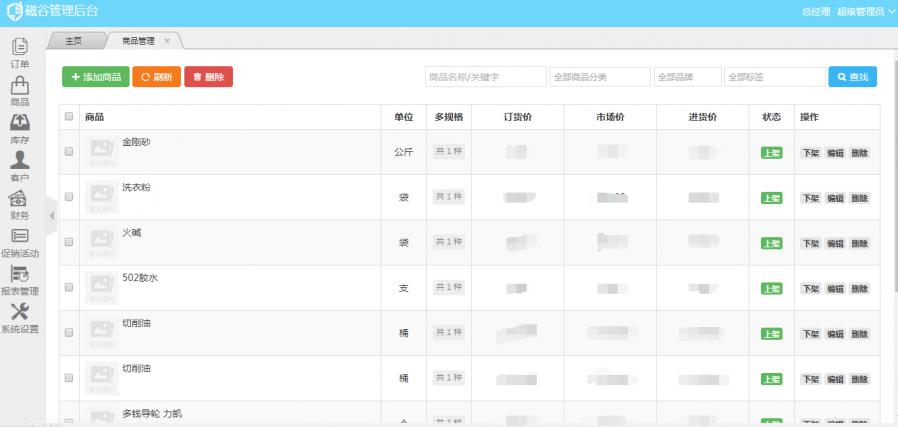Open the 库存 inventory sidebar icon
Image resolution: width=898 pixels, height=427 pixels.
coord(19,123)
